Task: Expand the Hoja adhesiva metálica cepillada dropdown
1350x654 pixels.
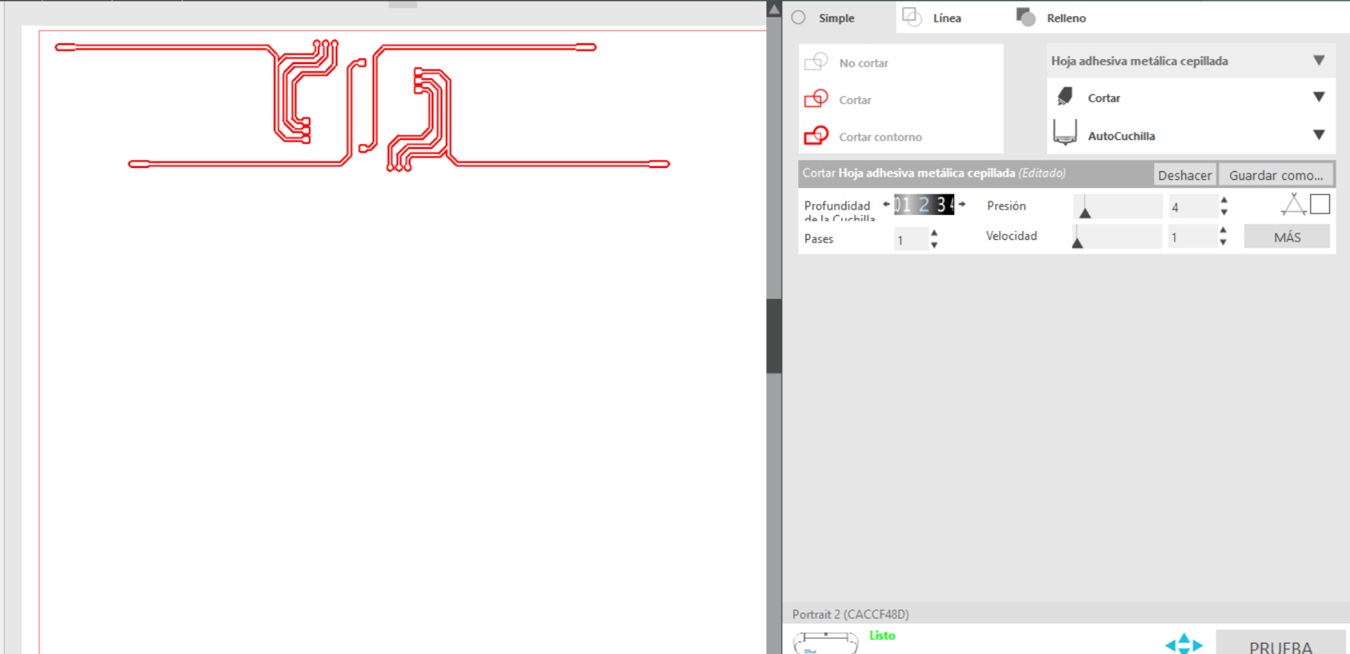Action: (x=1319, y=61)
